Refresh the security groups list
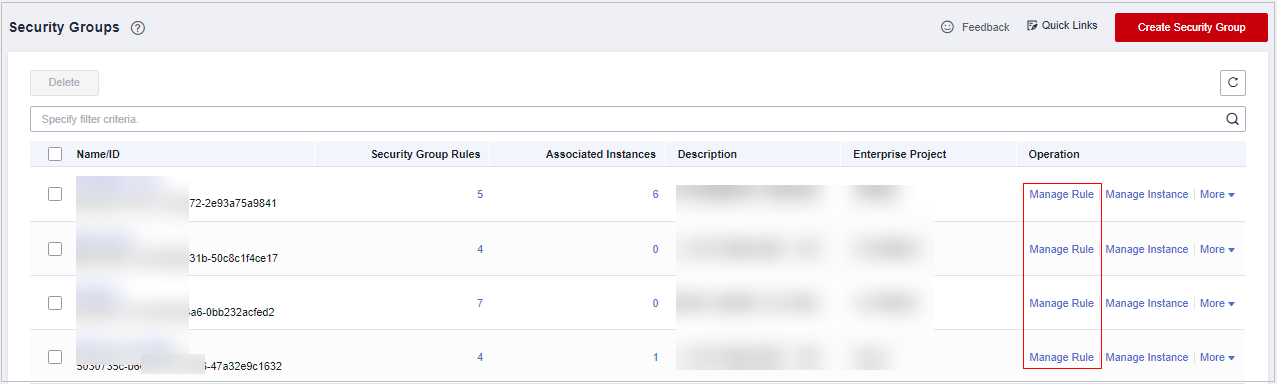The width and height of the screenshot is (1277, 384). 1233,82
